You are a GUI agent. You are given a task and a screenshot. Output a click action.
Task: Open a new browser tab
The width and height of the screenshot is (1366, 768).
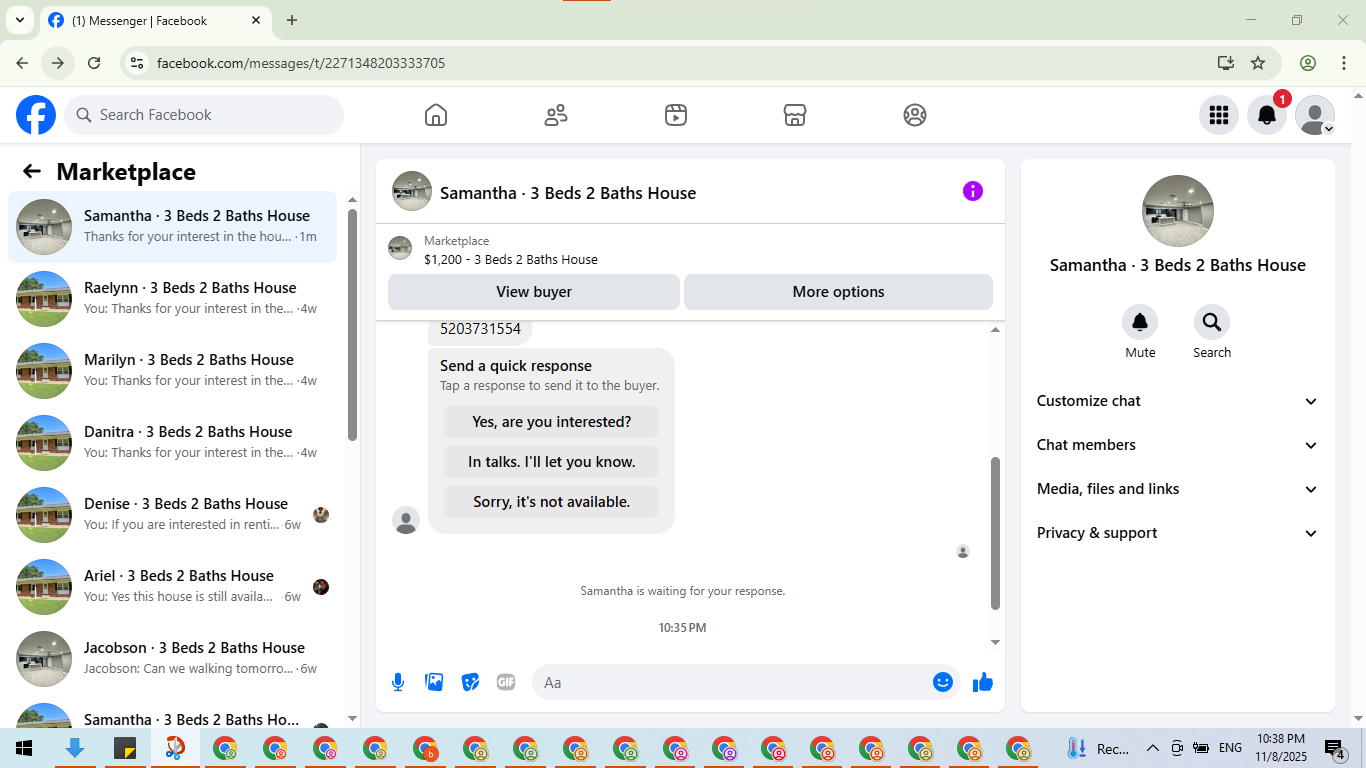292,20
